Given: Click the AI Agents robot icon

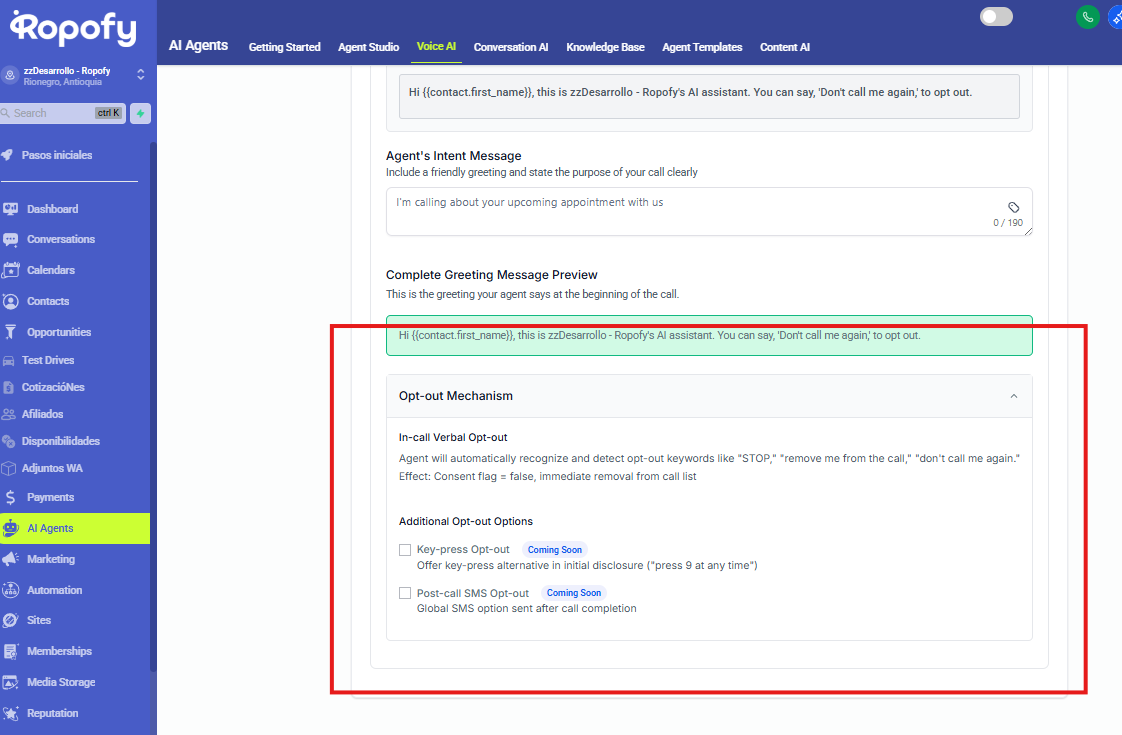Looking at the screenshot, I should pos(10,528).
